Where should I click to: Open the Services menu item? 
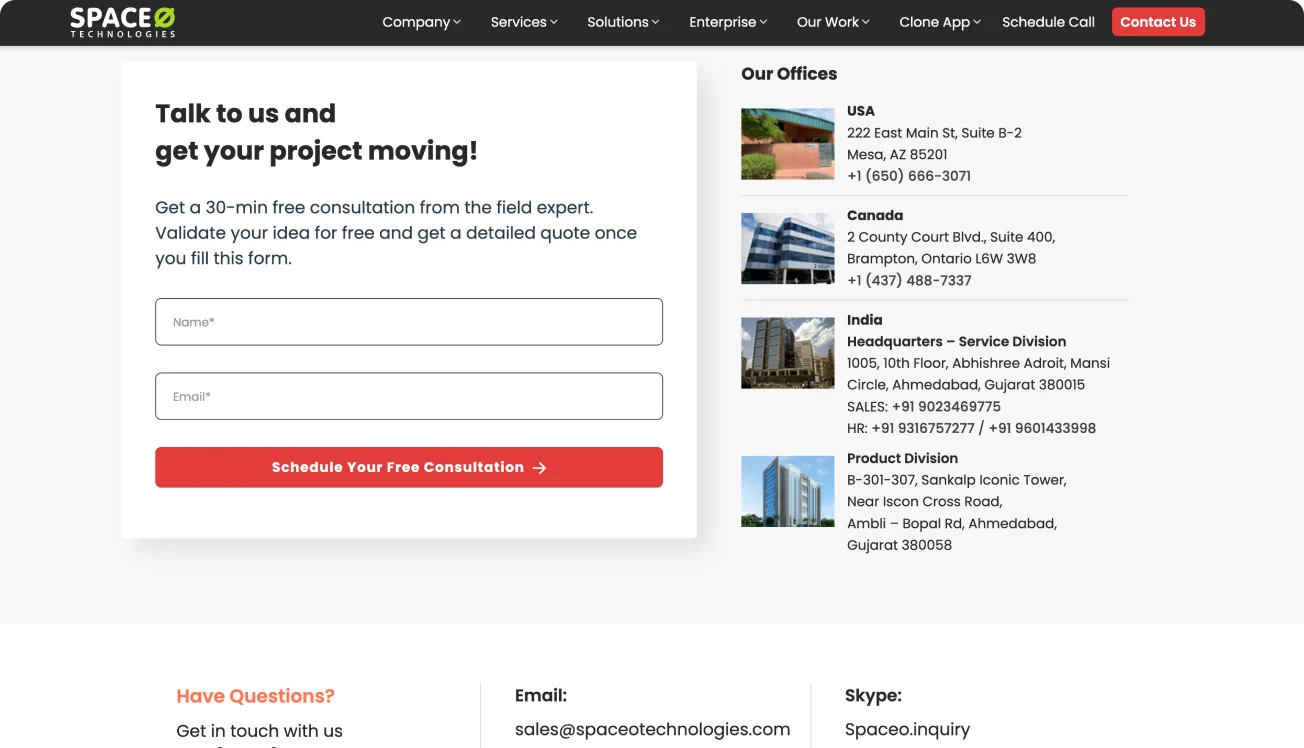click(518, 22)
